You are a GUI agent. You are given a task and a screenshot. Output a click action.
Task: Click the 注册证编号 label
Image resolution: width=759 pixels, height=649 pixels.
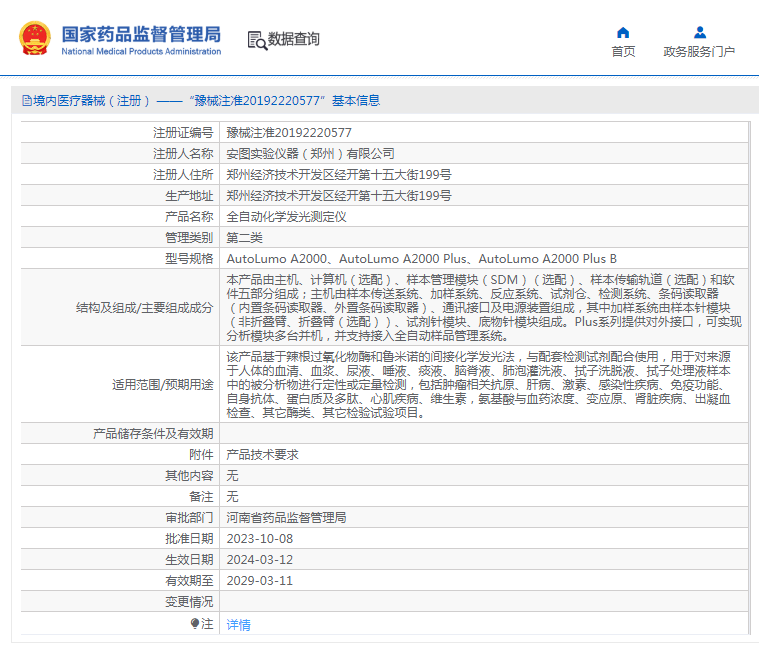coord(183,133)
